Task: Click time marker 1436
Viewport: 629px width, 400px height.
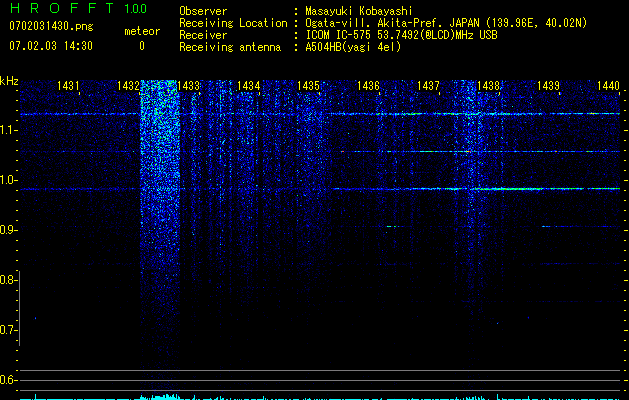Action: tap(368, 86)
